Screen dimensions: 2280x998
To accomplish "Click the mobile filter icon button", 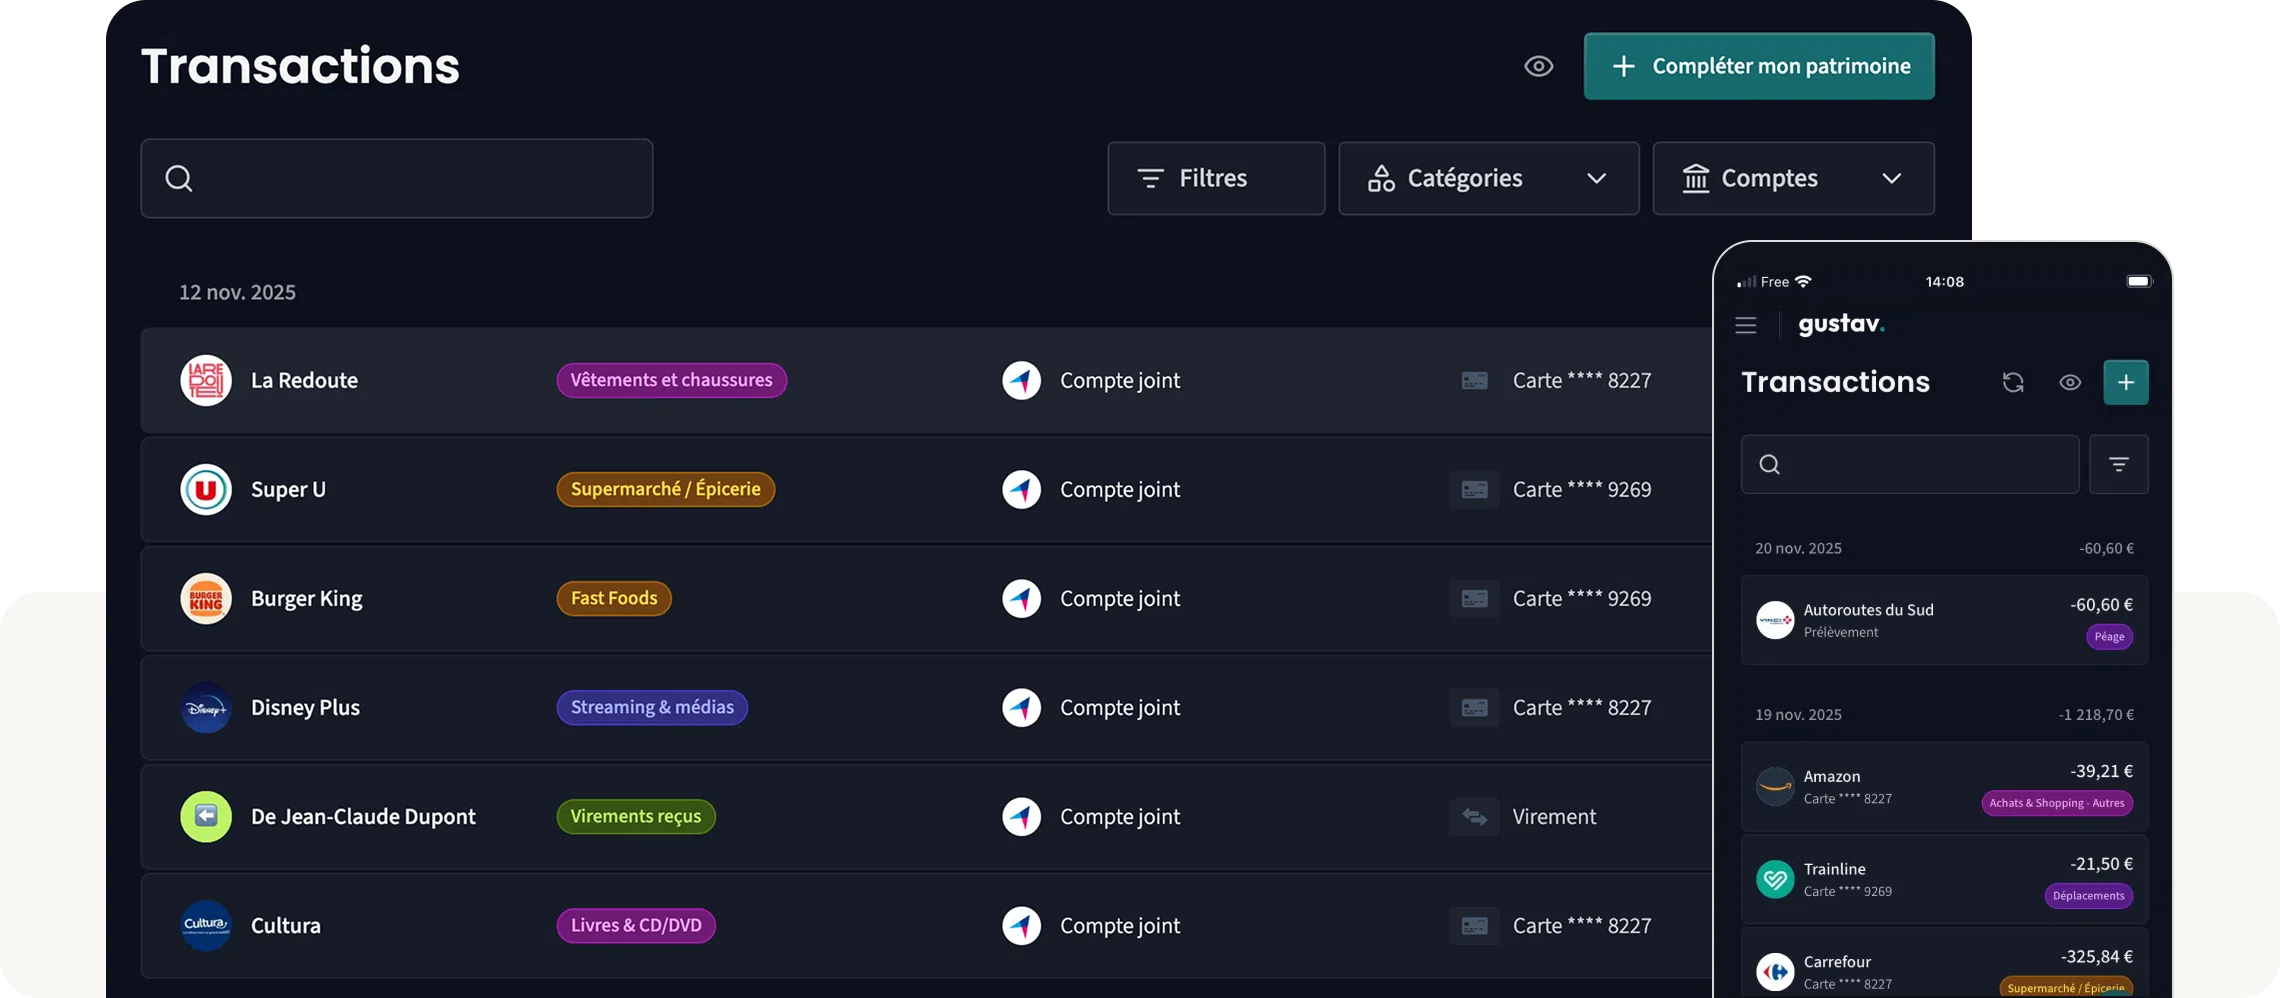I will (2118, 464).
